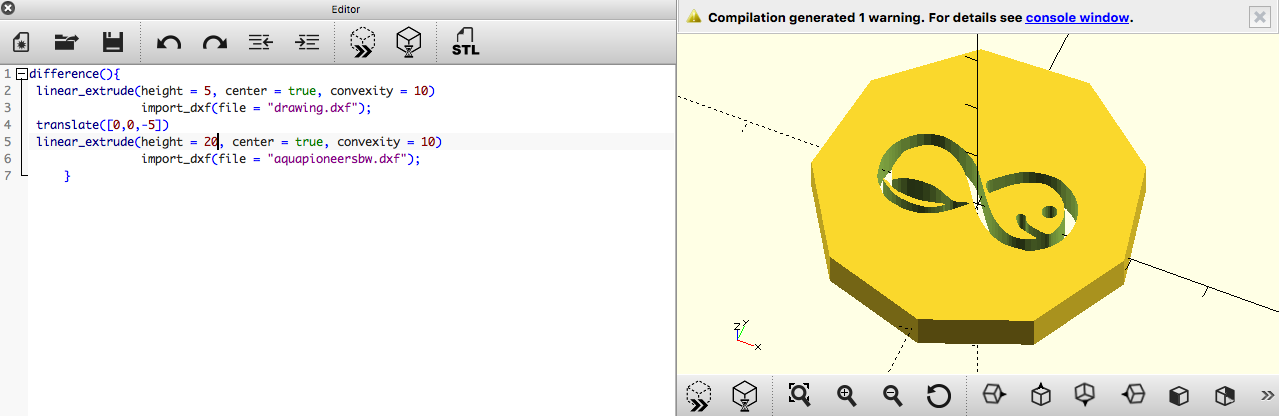
Task: Switch to the Back view
Action: 1224,395
